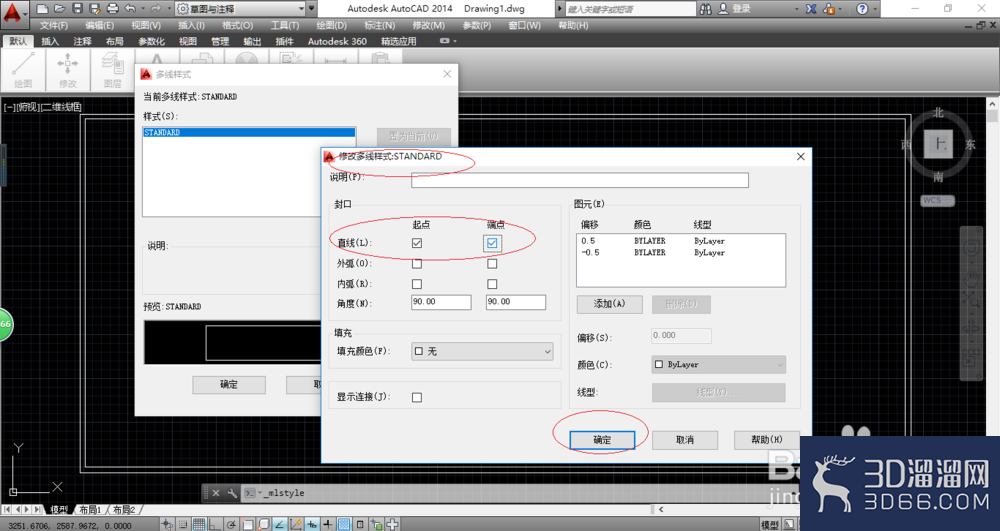
Task: Check 外弧 起点 checkbox
Action: coord(417,263)
